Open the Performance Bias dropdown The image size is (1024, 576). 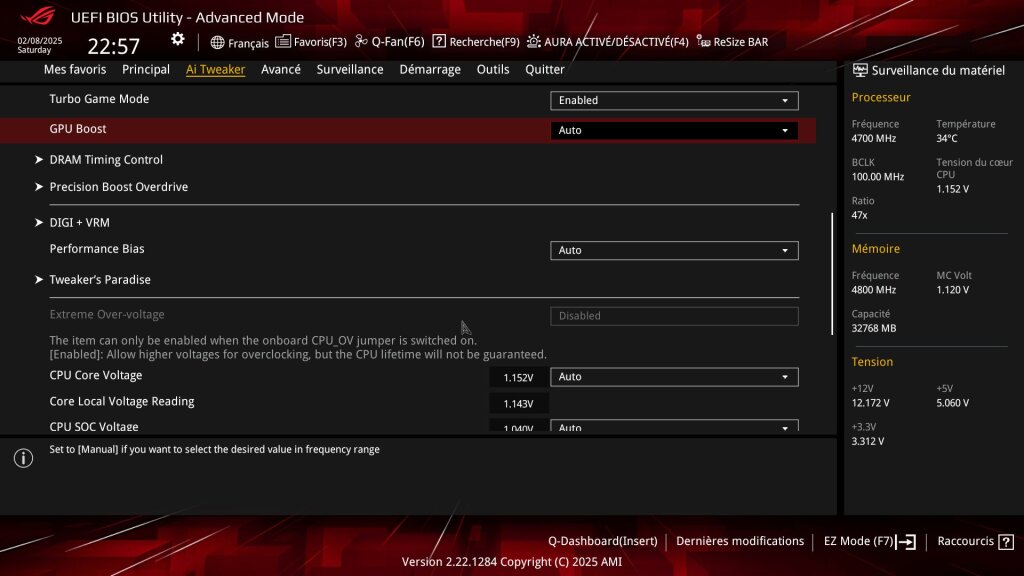tap(674, 251)
